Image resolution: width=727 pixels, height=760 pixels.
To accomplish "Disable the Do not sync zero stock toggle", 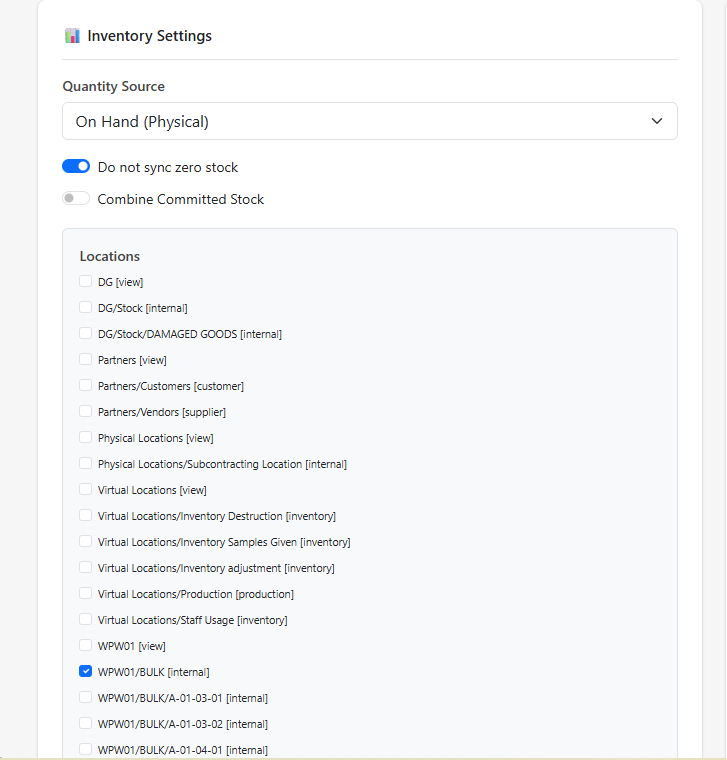I will click(x=76, y=167).
